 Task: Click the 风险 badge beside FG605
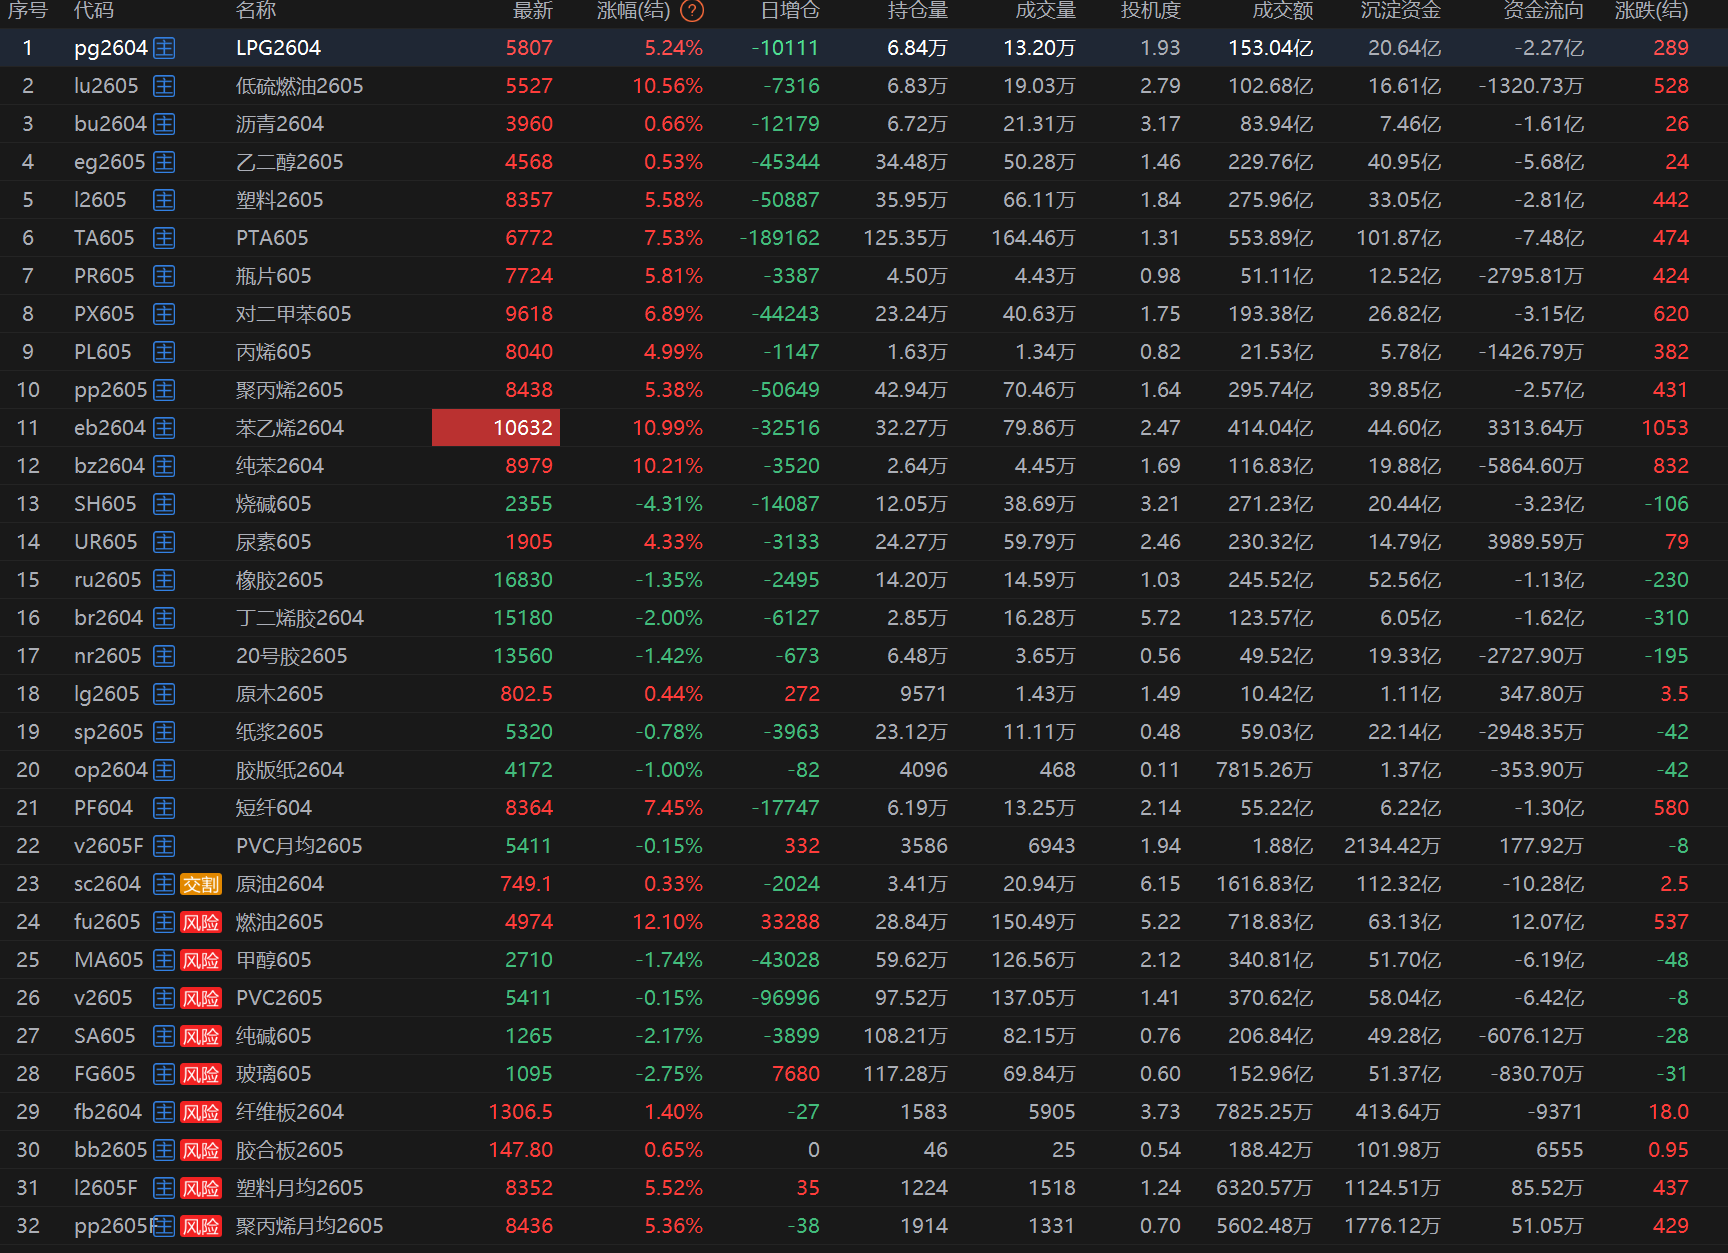[x=200, y=1074]
